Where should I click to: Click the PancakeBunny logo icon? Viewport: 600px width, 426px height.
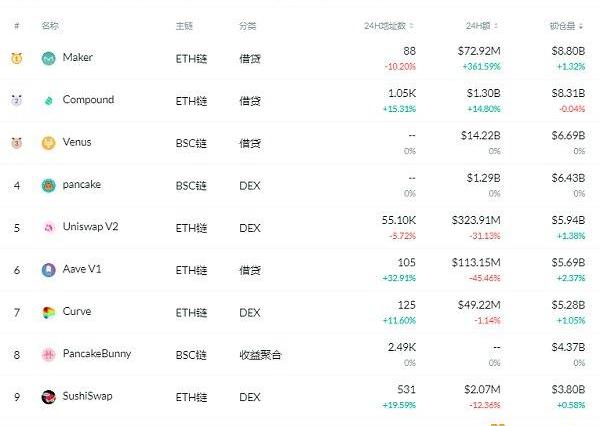(x=48, y=354)
